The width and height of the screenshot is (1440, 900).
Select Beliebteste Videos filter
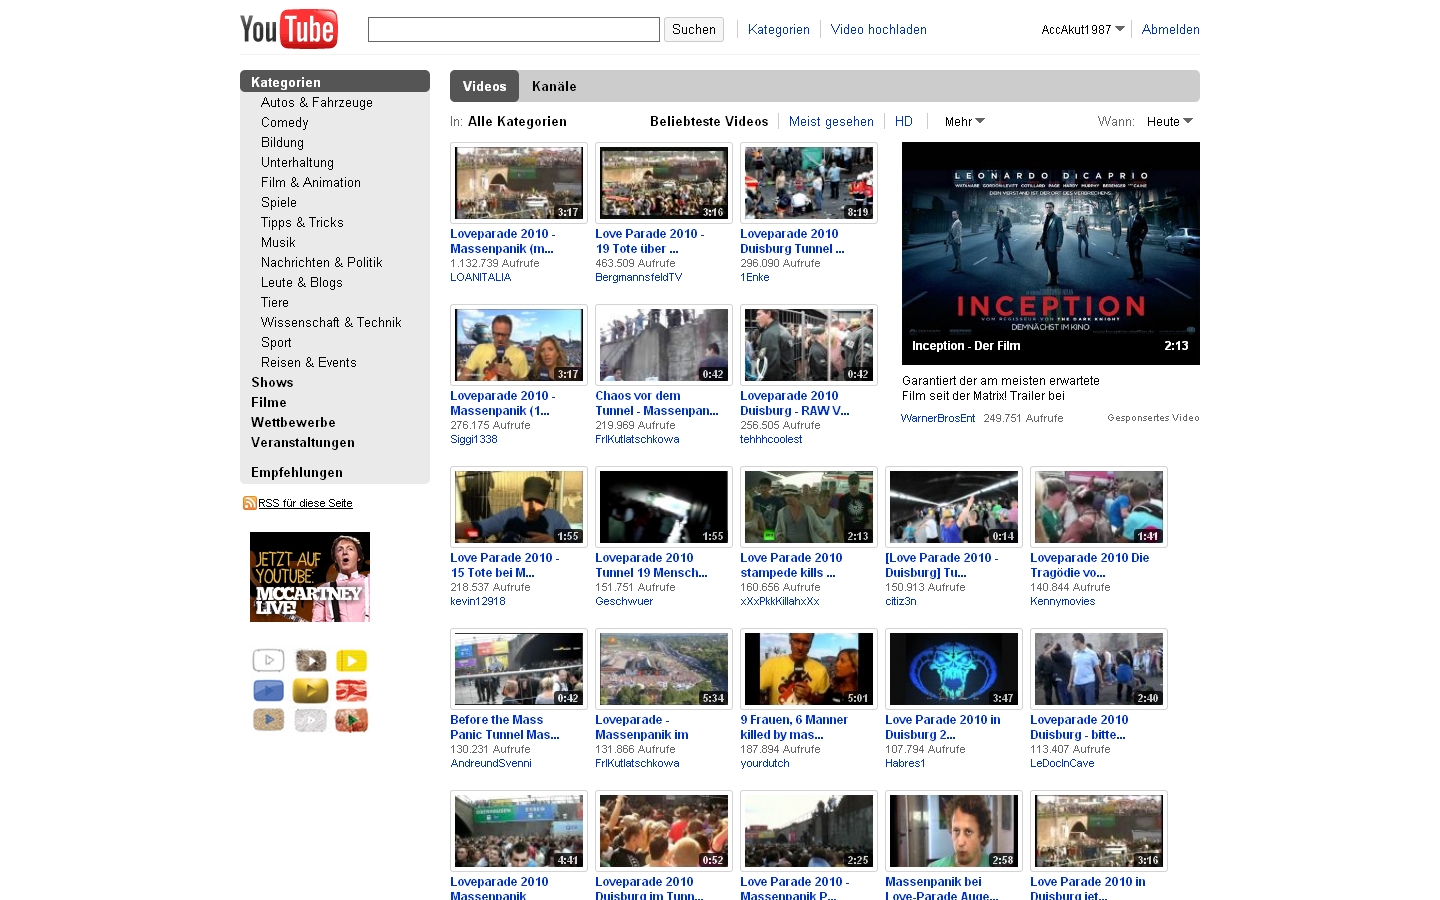tap(709, 121)
